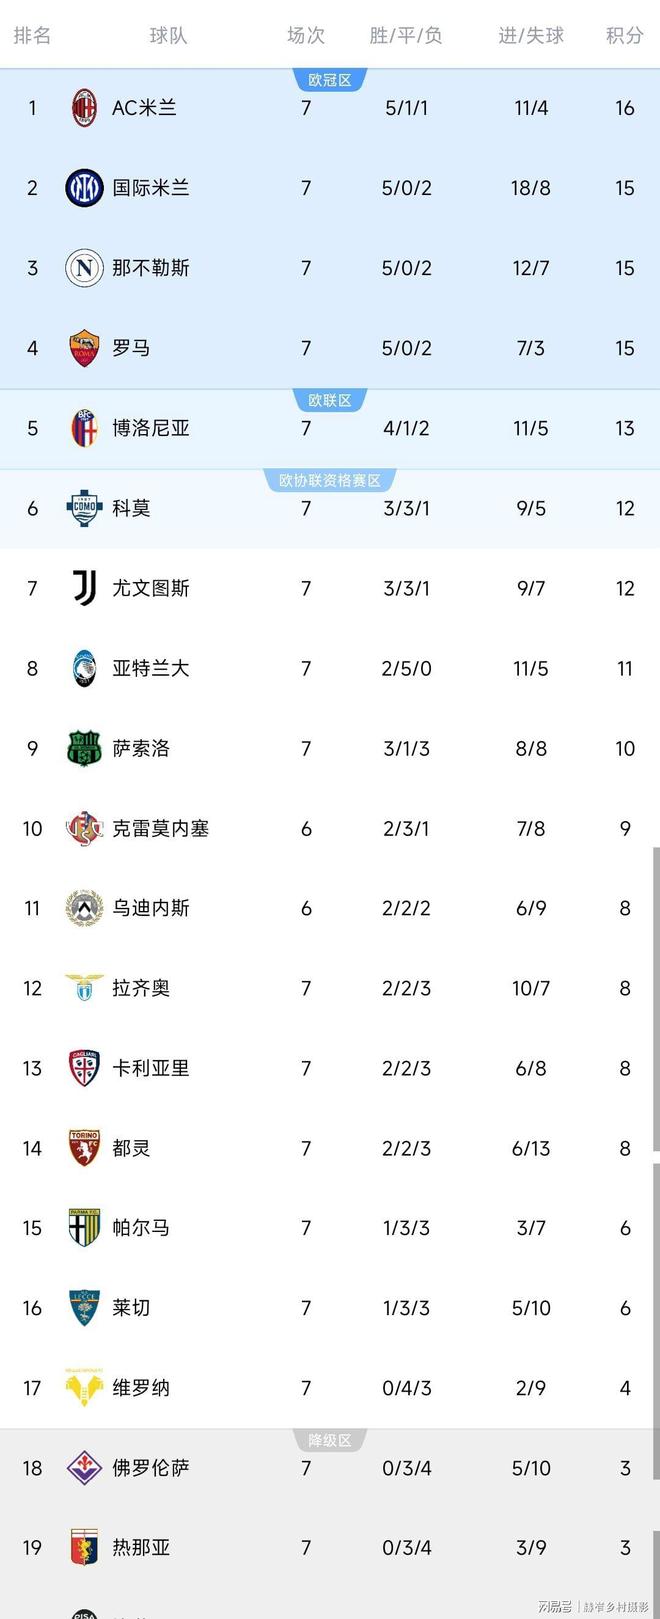Open the 那不勒斯 club logo
Screen dimensions: 660x1619
point(83,268)
